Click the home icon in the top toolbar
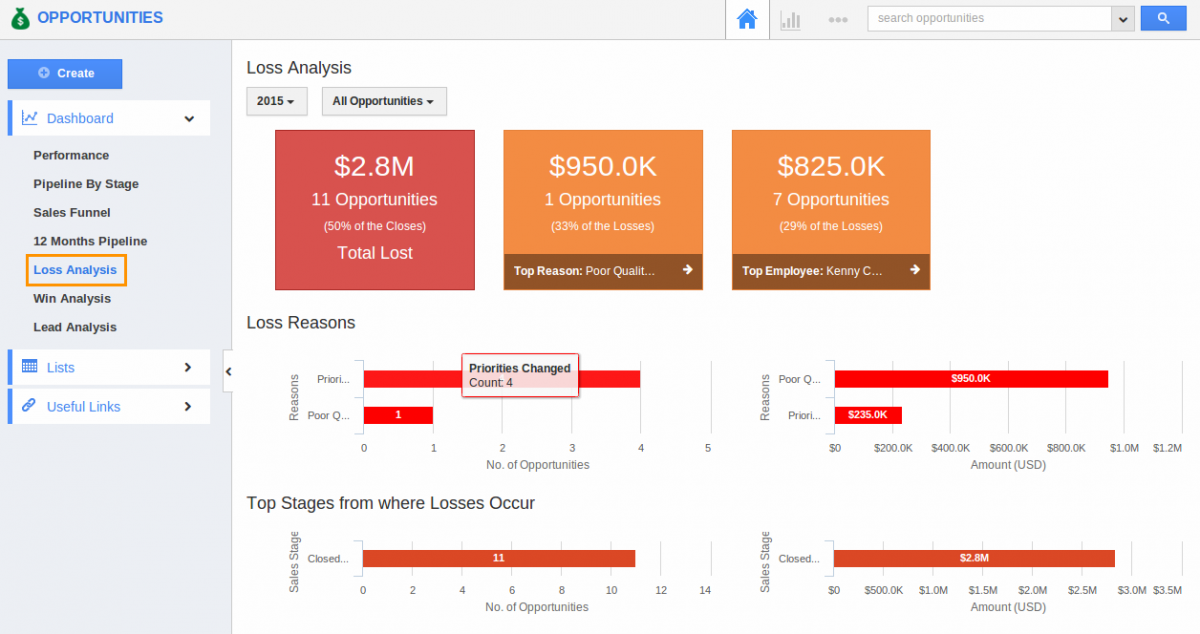Viewport: 1200px width, 634px height. pos(746,18)
